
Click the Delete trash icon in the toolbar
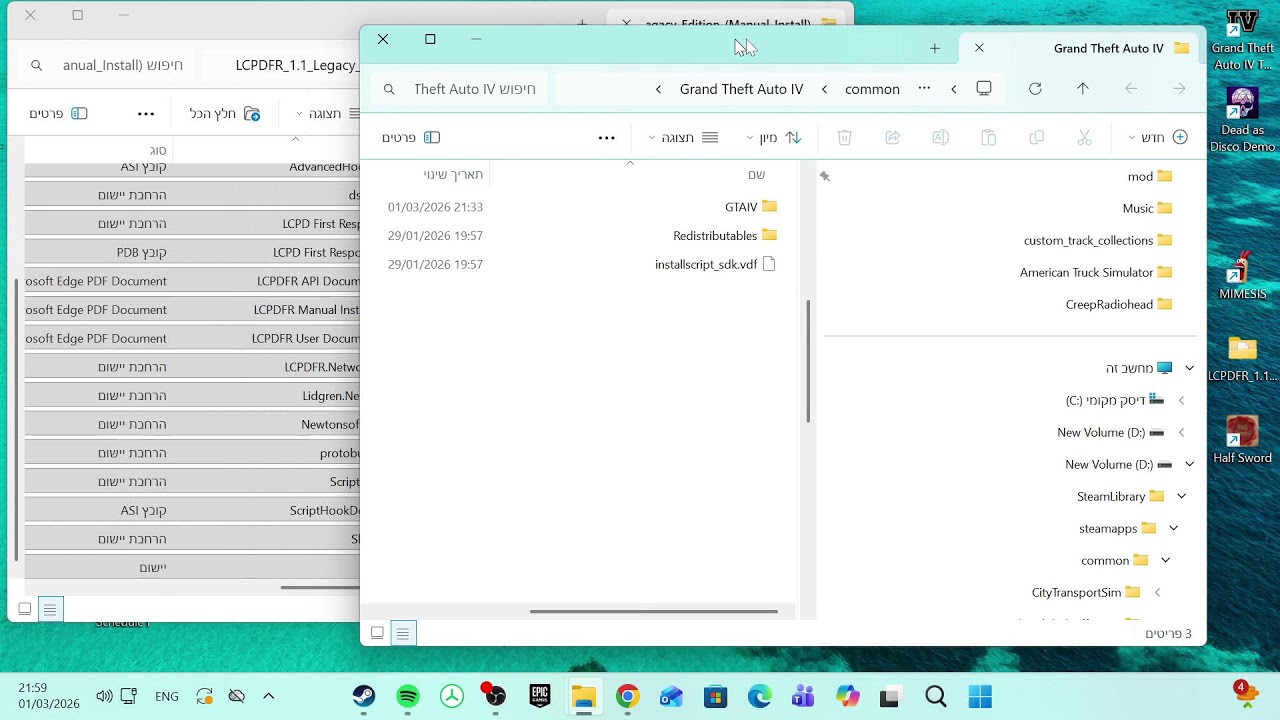click(x=844, y=138)
